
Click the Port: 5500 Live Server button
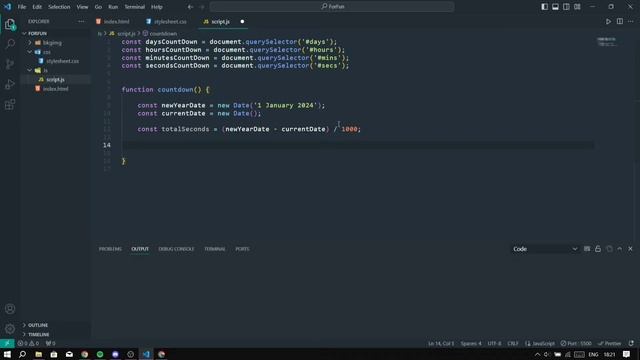576,343
